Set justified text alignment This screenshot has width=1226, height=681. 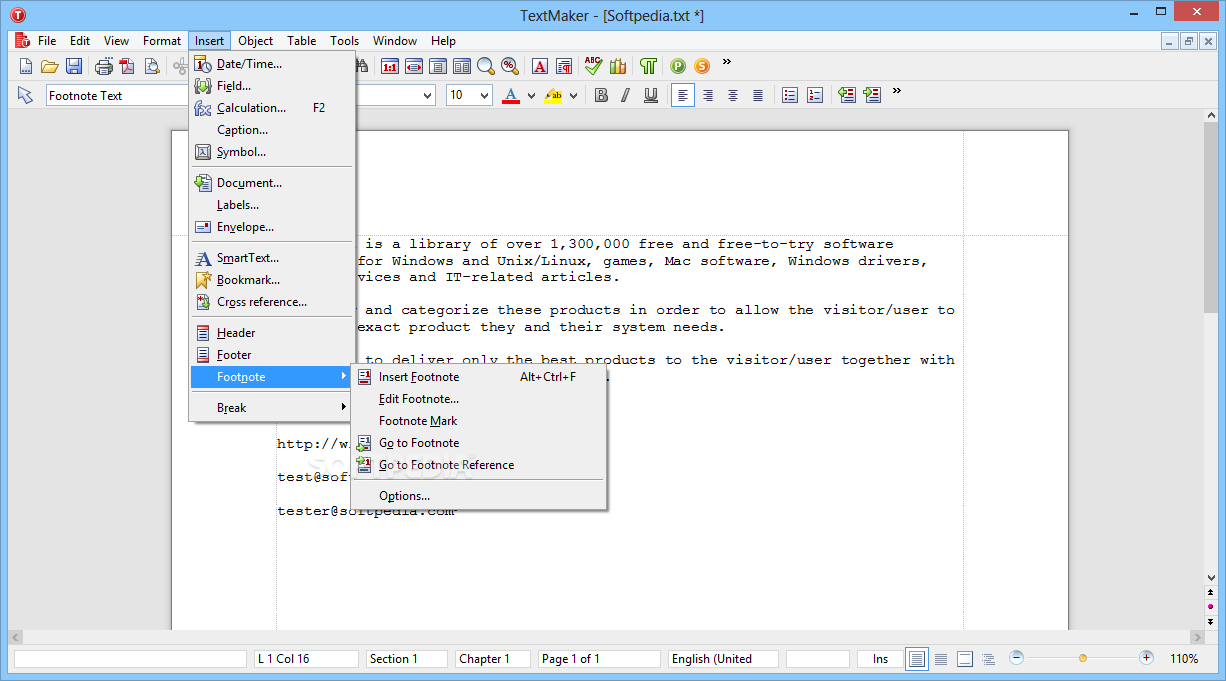pyautogui.click(x=758, y=95)
